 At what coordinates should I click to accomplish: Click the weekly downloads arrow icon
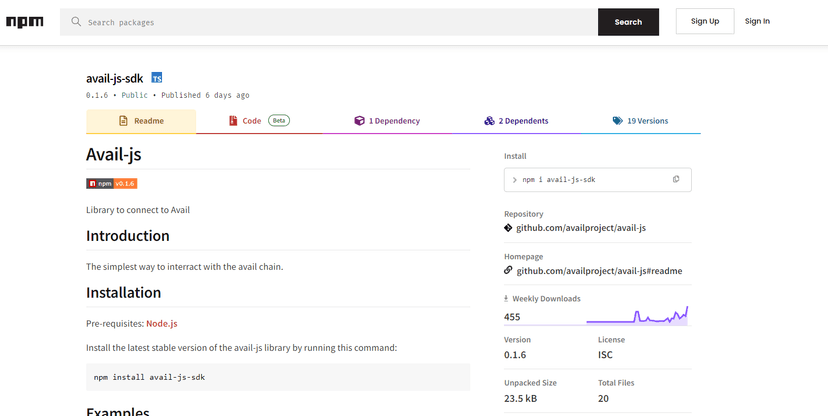pyautogui.click(x=506, y=299)
